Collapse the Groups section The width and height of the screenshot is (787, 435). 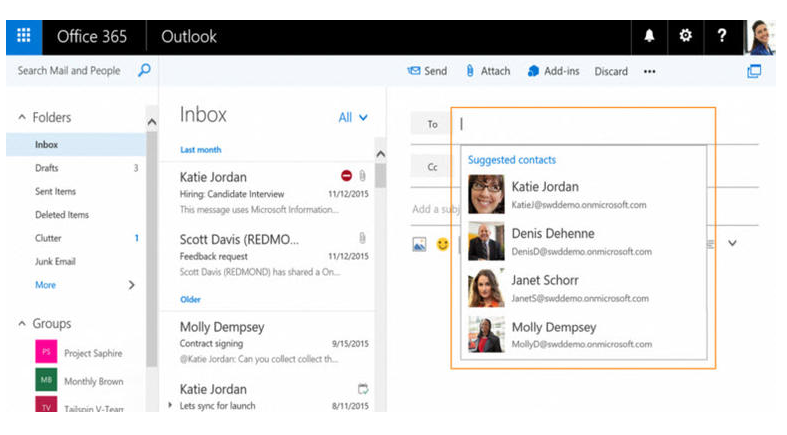pyautogui.click(x=22, y=324)
